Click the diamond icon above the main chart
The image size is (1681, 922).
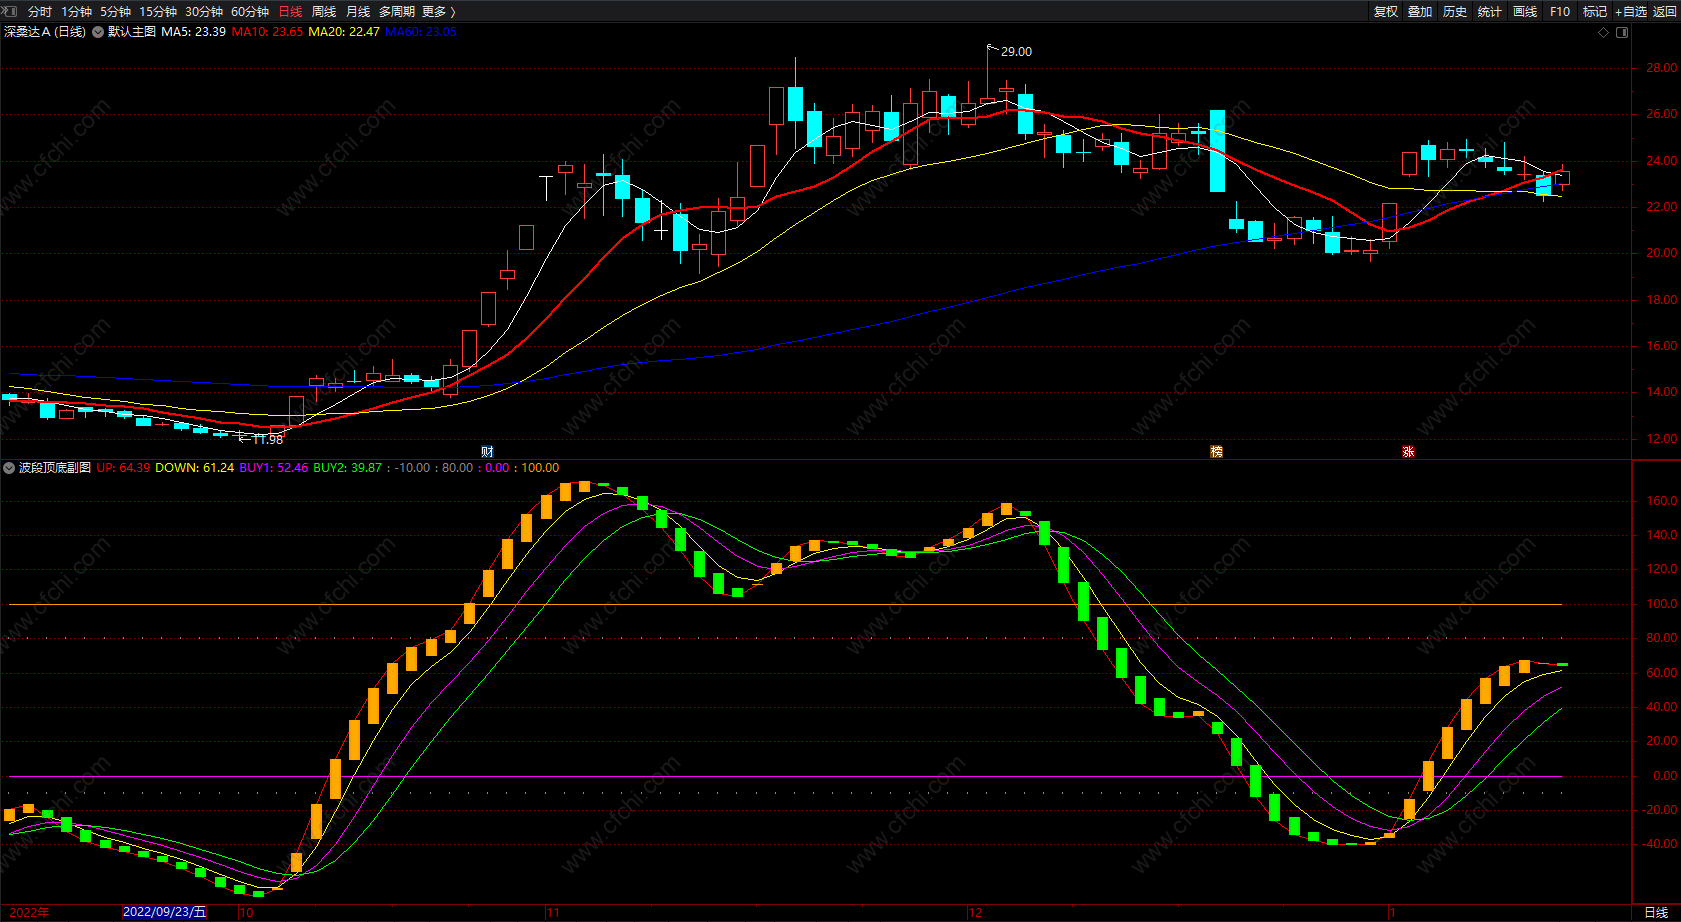(x=1604, y=32)
